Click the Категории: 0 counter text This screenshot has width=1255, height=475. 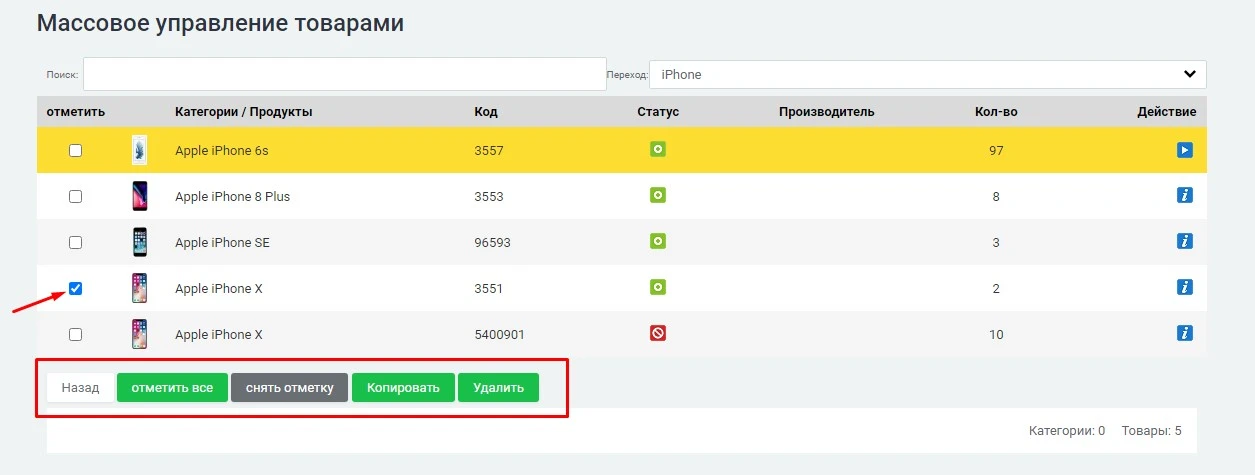[x=1067, y=431]
